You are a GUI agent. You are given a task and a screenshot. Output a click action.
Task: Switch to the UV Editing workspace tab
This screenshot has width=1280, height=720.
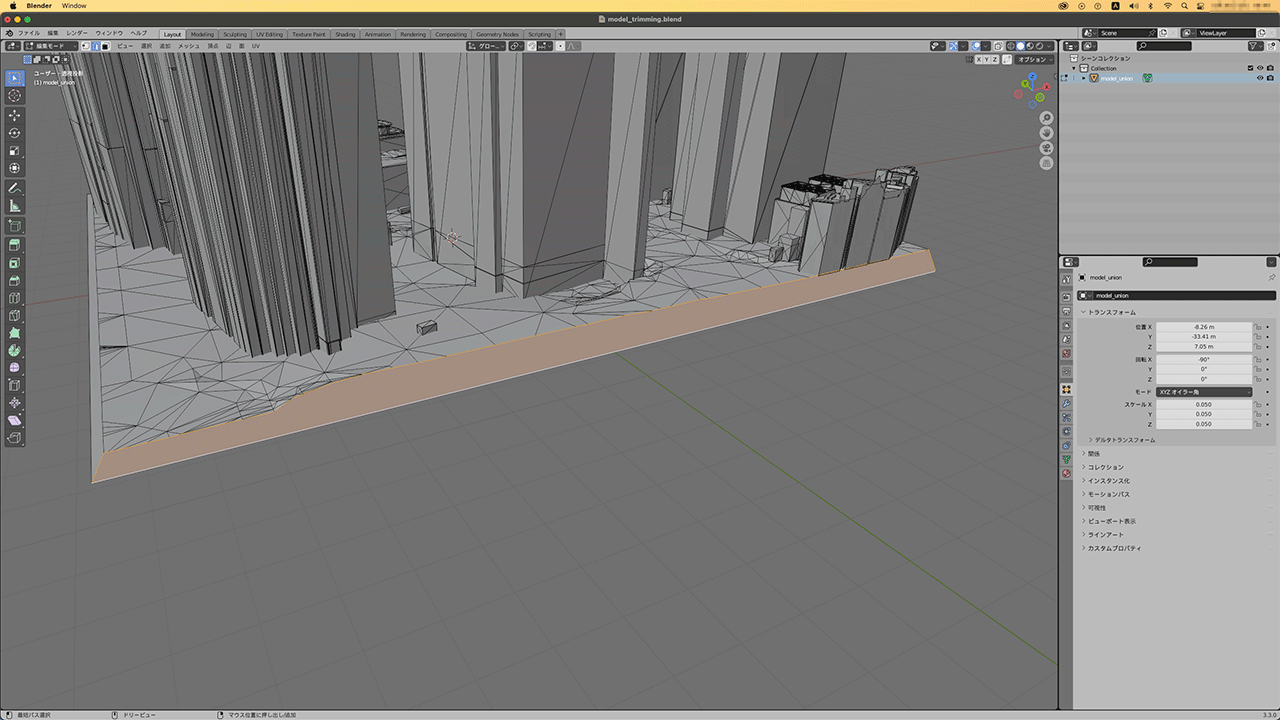(270, 34)
